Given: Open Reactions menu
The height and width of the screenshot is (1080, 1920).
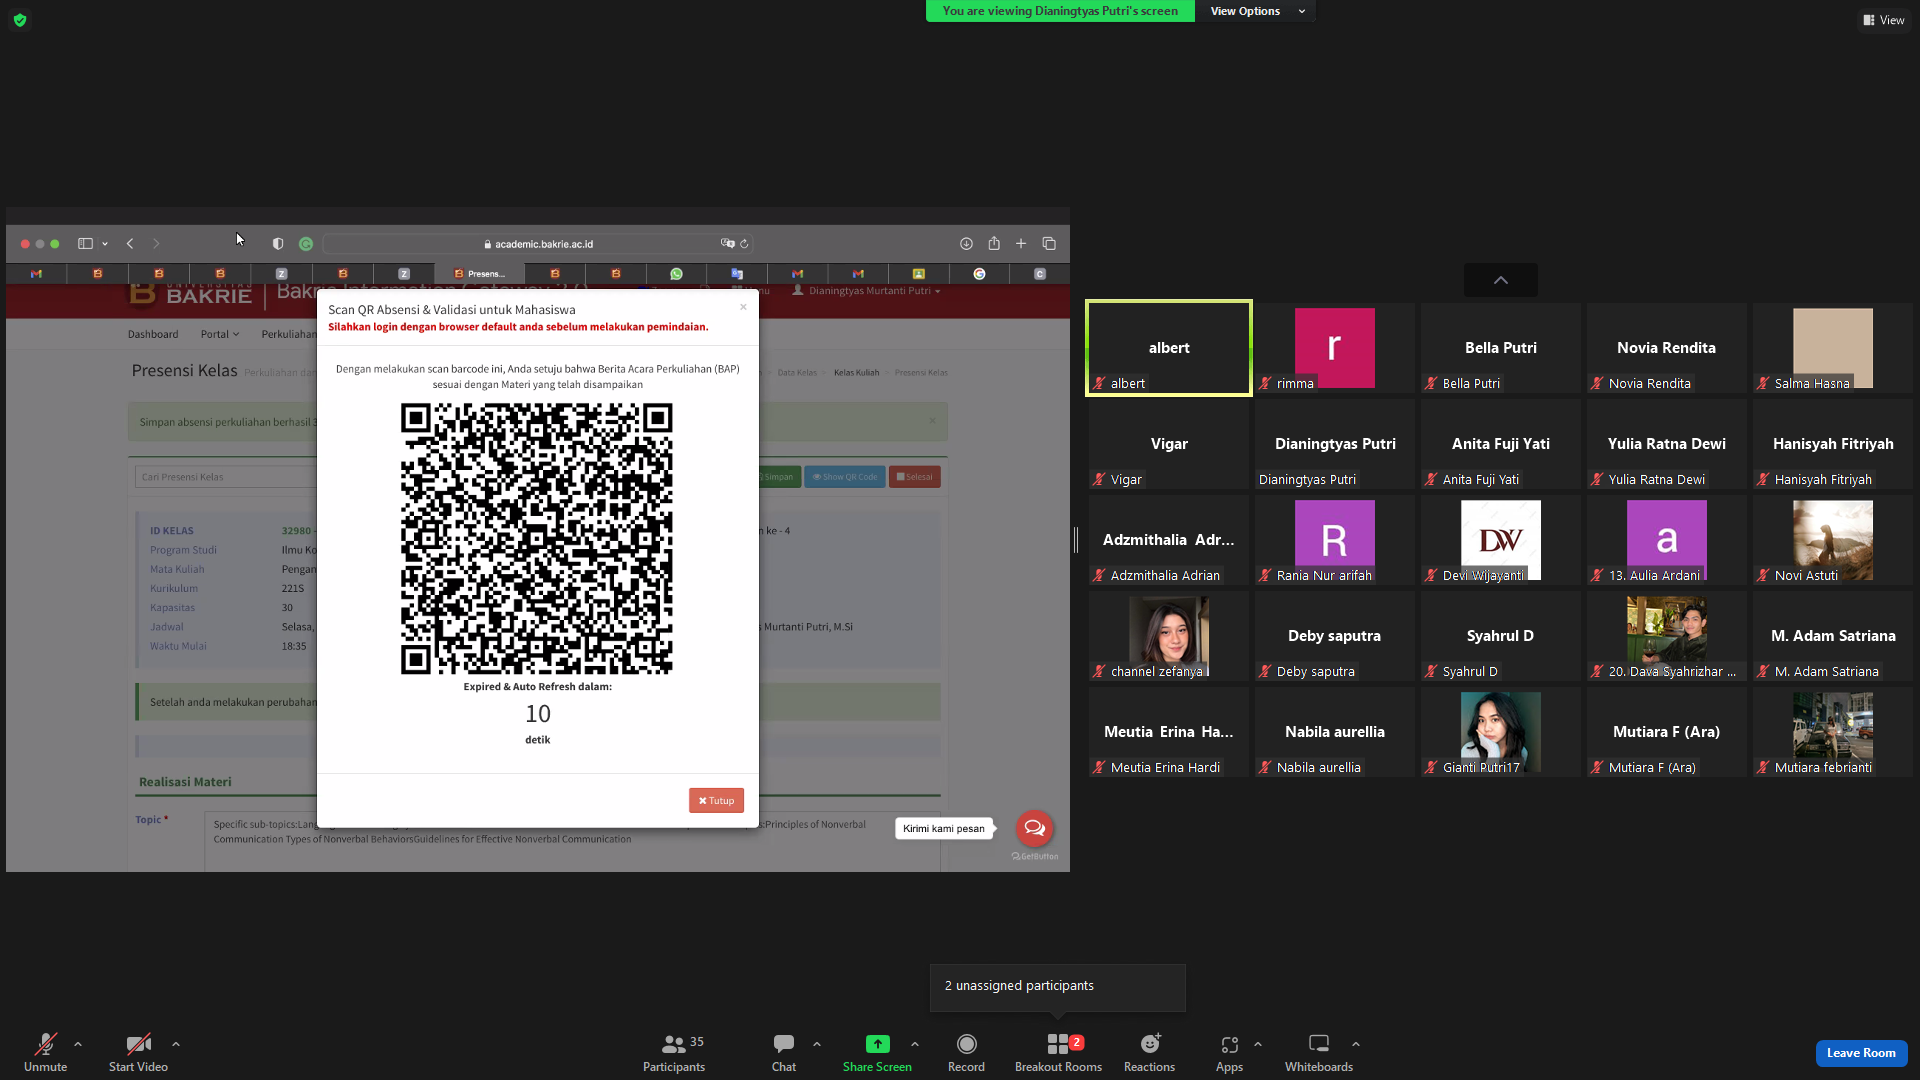Looking at the screenshot, I should pos(1149,1052).
